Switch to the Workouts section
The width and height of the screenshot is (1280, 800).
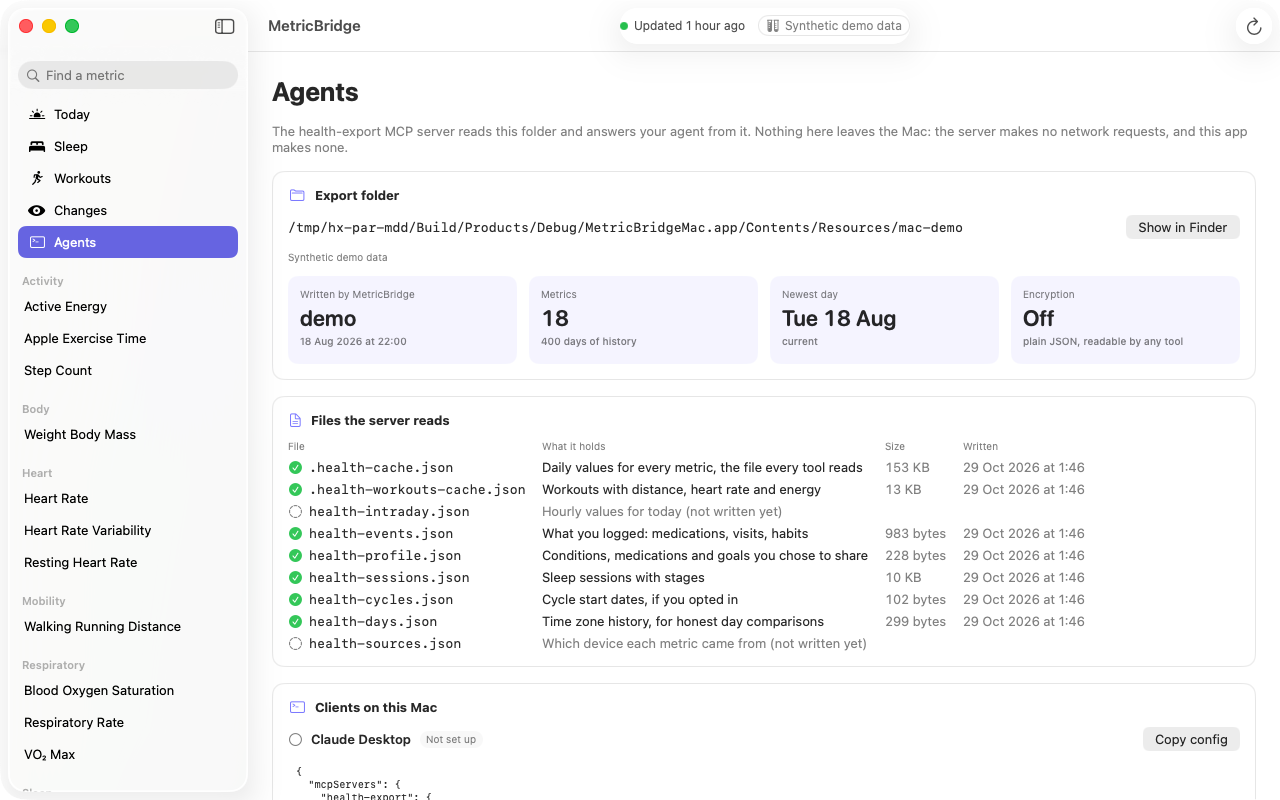tap(128, 178)
